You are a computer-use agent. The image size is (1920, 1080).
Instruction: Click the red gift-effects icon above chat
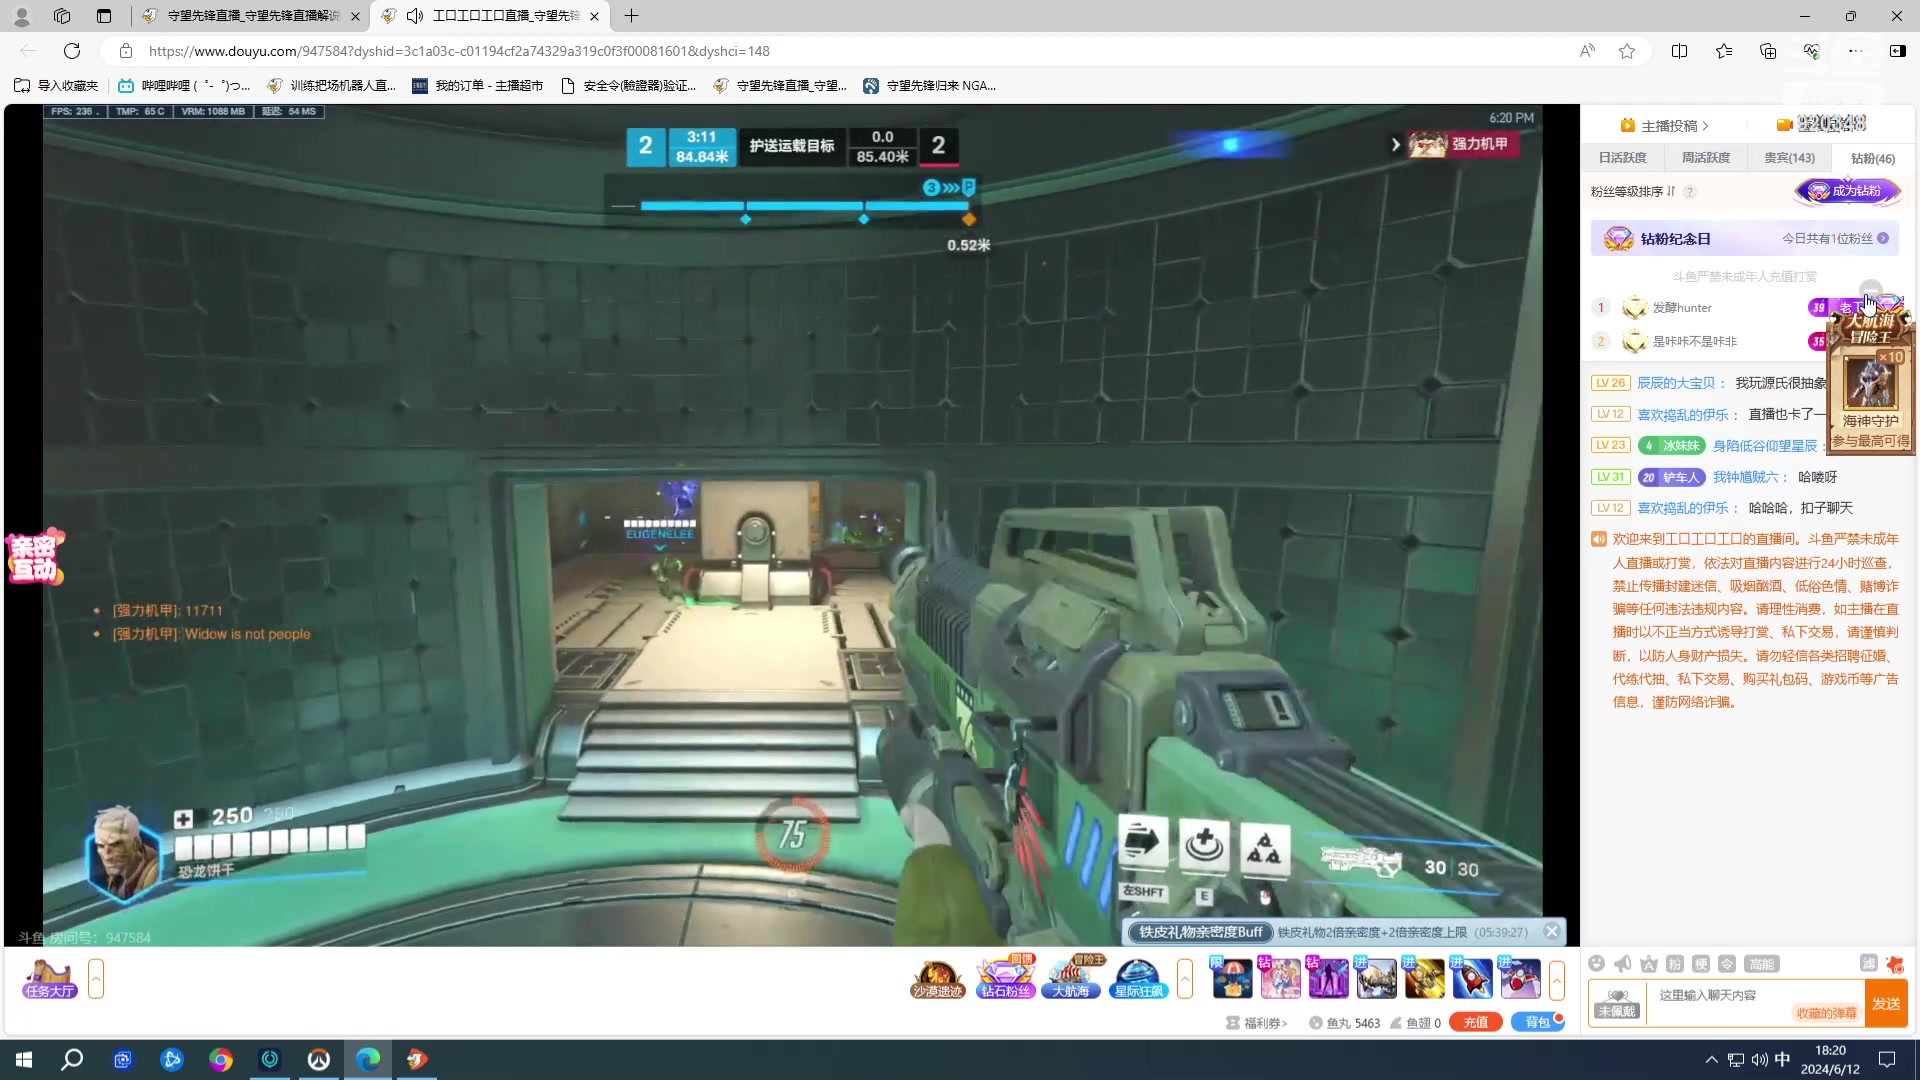click(1894, 964)
